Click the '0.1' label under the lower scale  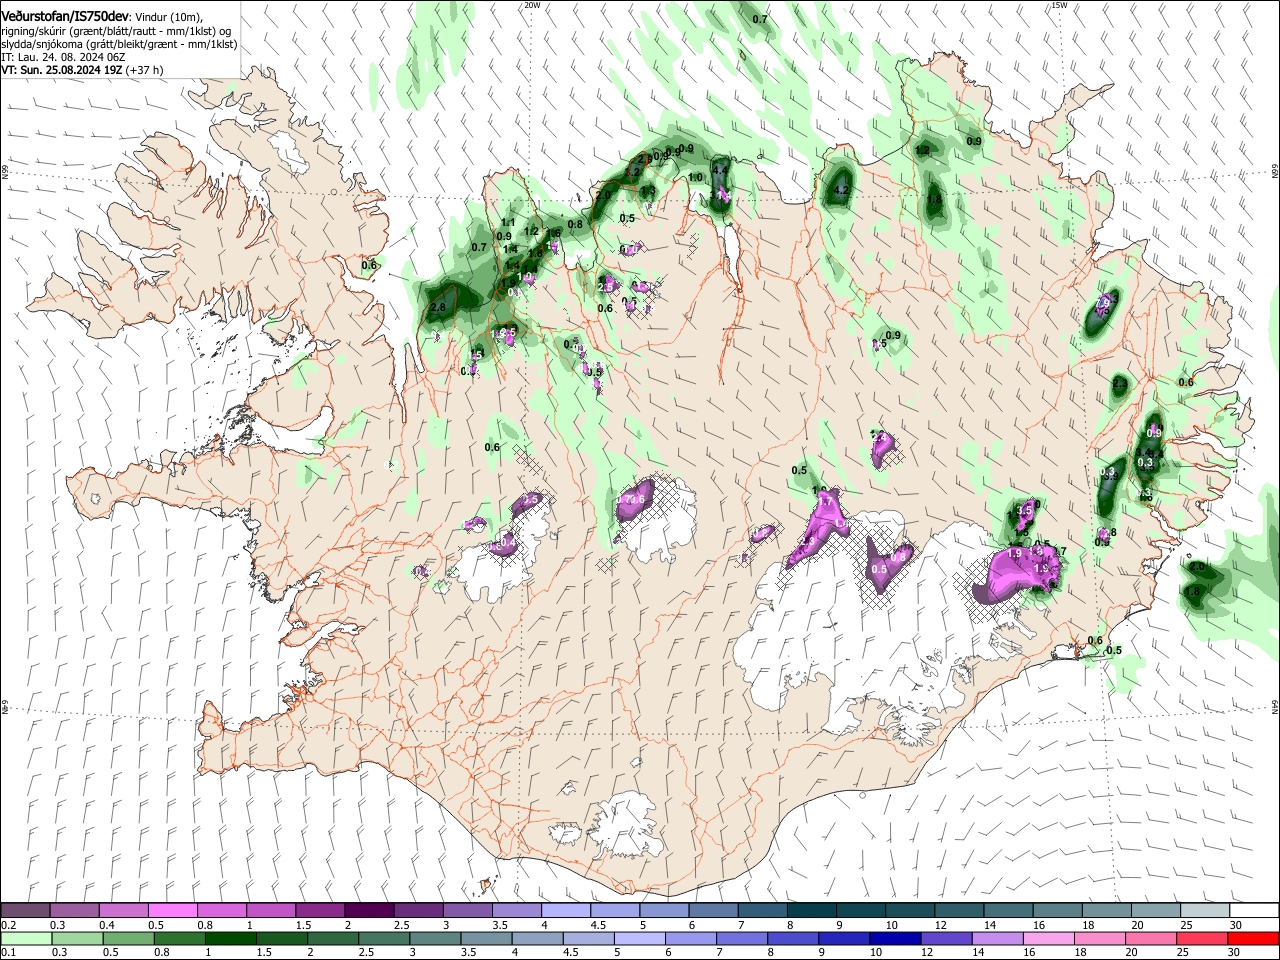tap(9, 952)
